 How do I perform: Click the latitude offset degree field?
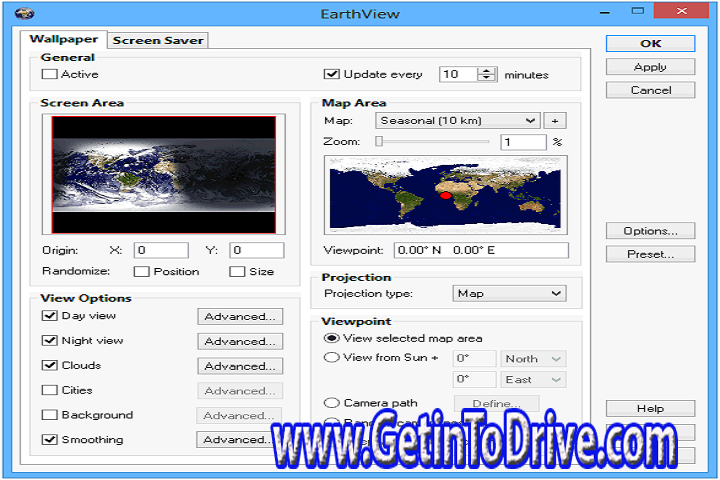point(475,359)
